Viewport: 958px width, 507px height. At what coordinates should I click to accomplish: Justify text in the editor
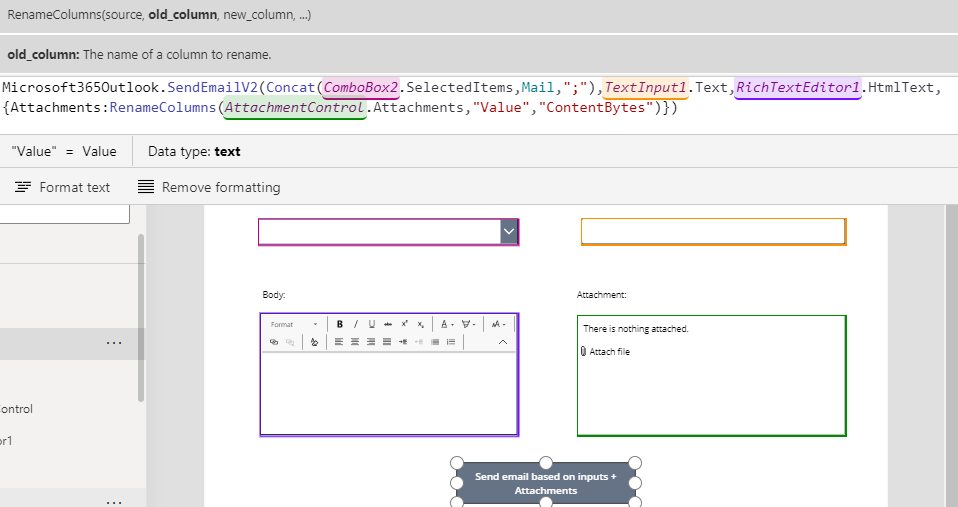click(387, 342)
